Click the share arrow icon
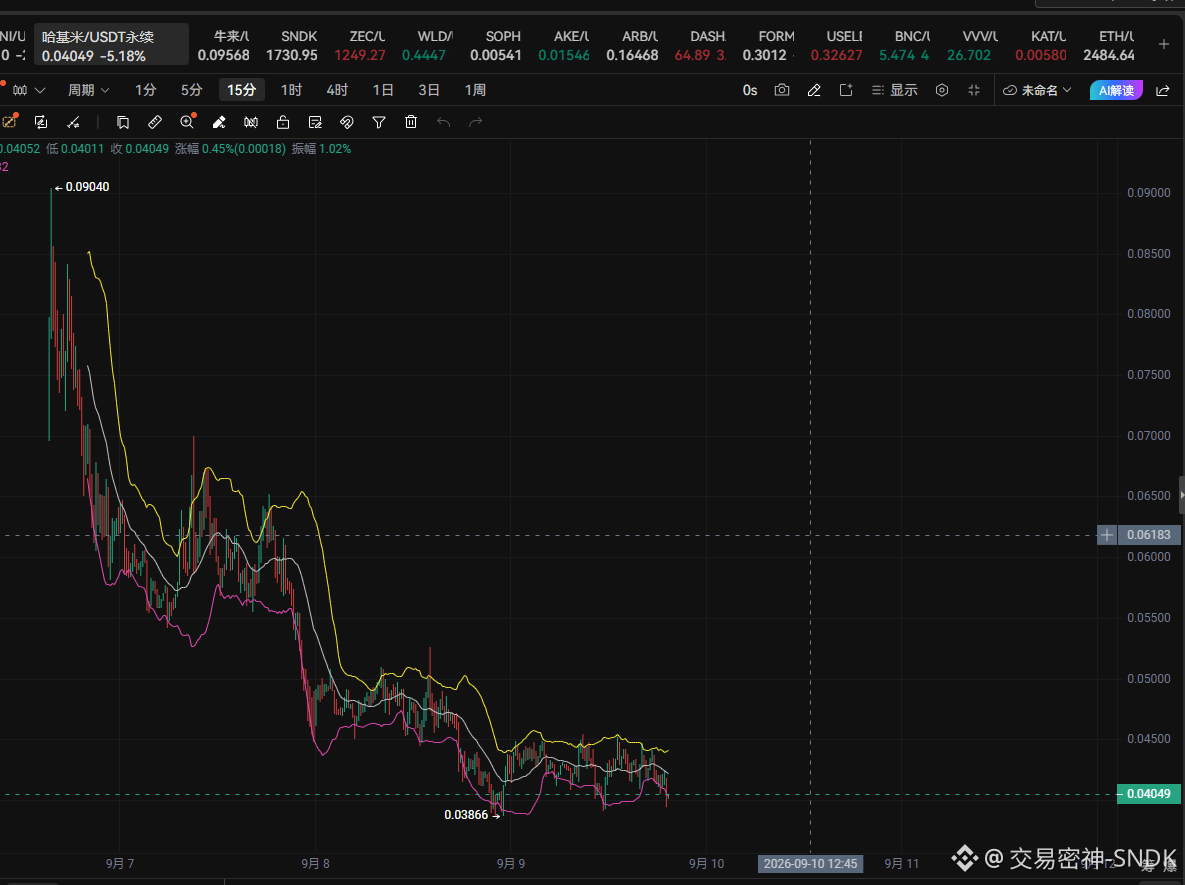1185x885 pixels. tap(1162, 91)
